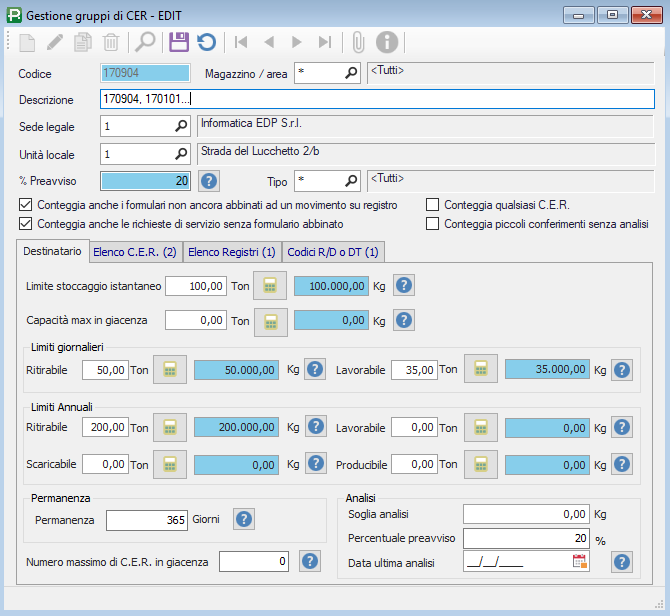The height and width of the screenshot is (616, 670).
Task: Open Tipo lookup search
Action: pyautogui.click(x=351, y=181)
